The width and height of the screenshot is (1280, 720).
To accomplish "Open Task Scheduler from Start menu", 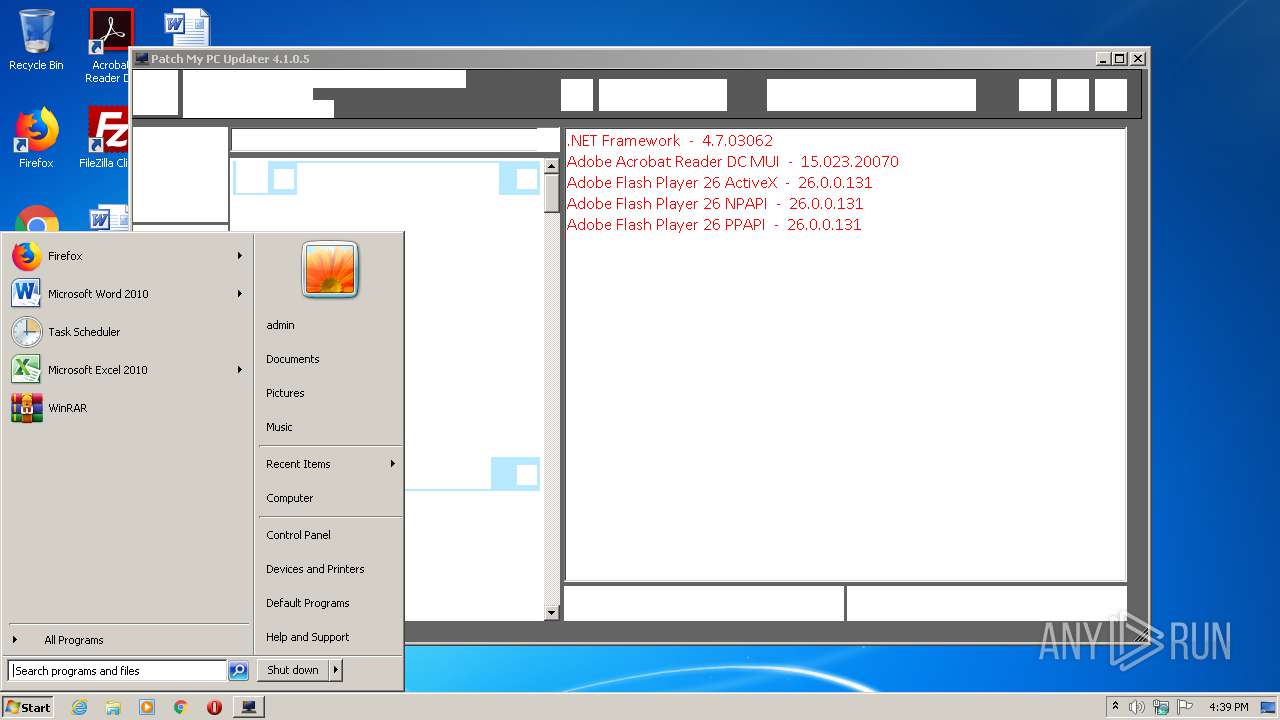I will coord(127,332).
